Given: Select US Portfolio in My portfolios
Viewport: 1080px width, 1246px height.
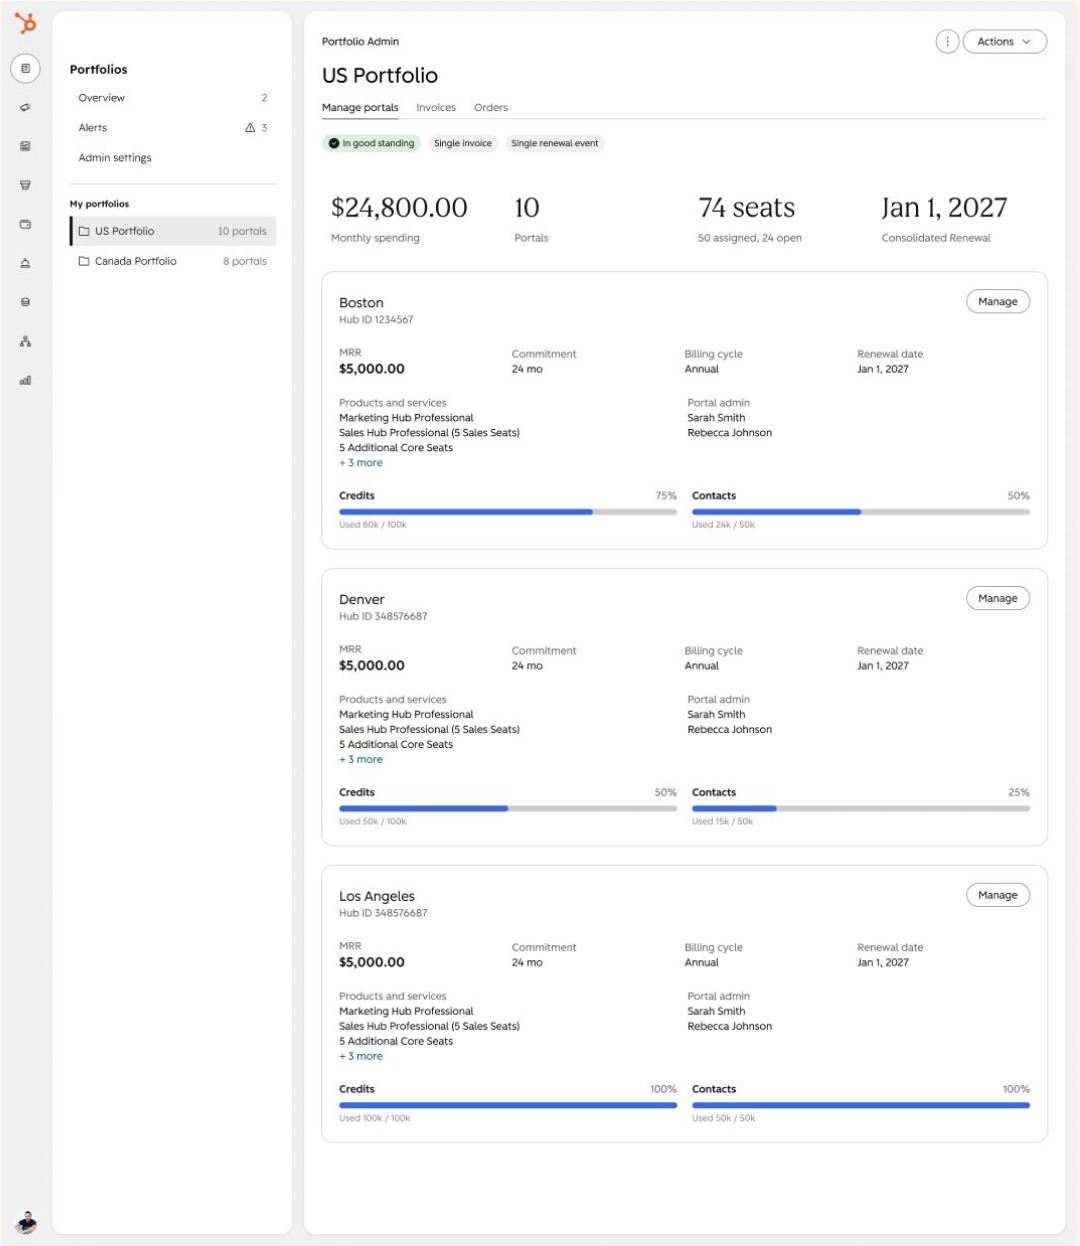Looking at the screenshot, I should click(x=173, y=231).
